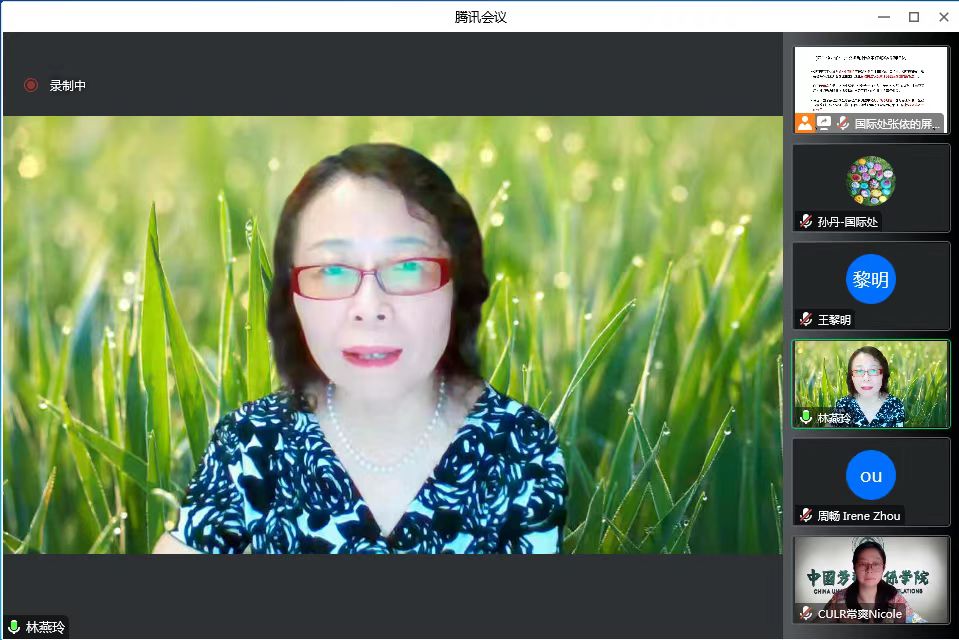The height and width of the screenshot is (640, 959).
Task: Click the green mic icon on 林燕玲 thumbnail
Action: tap(805, 417)
